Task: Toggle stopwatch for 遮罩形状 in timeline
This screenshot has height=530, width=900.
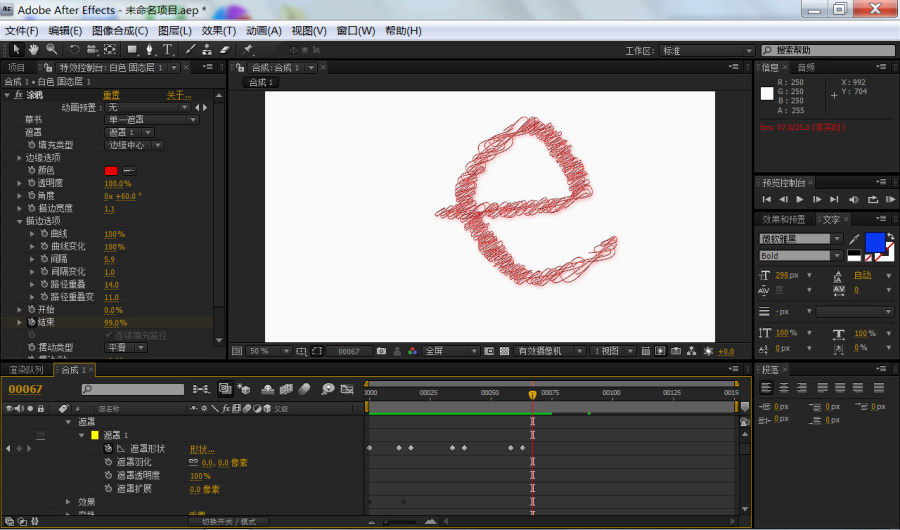Action: [x=108, y=448]
